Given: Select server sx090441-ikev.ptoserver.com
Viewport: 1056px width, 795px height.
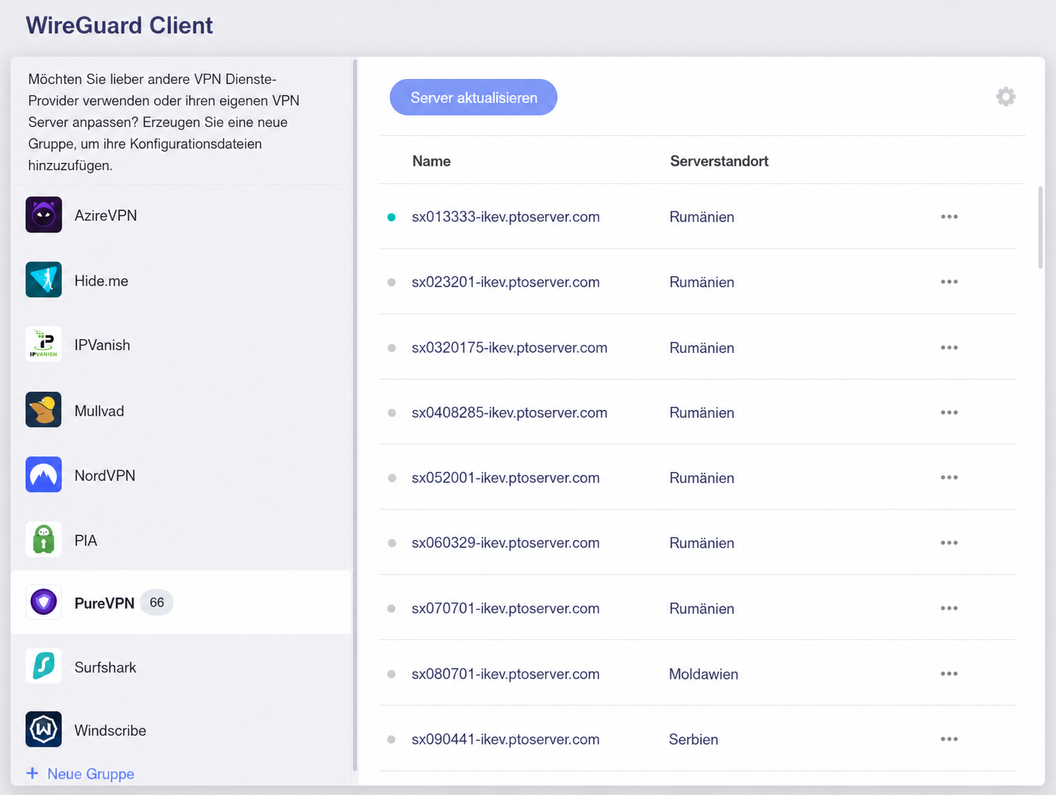Looking at the screenshot, I should pyautogui.click(x=506, y=739).
